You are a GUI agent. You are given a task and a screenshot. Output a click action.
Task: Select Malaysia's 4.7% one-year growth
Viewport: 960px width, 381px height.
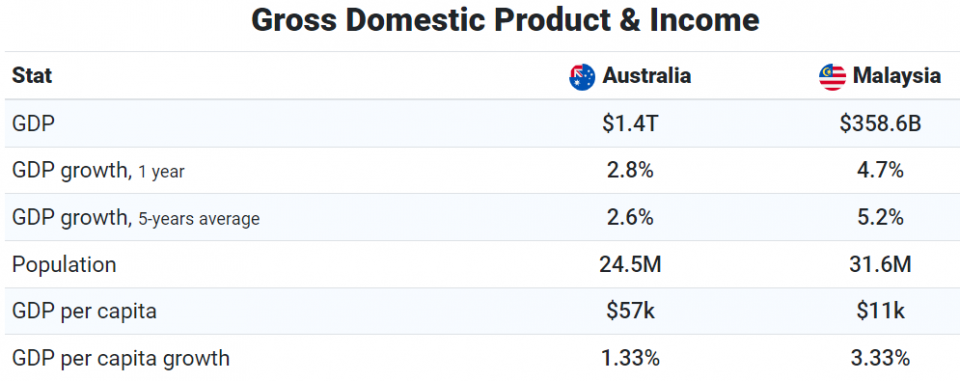coord(880,171)
